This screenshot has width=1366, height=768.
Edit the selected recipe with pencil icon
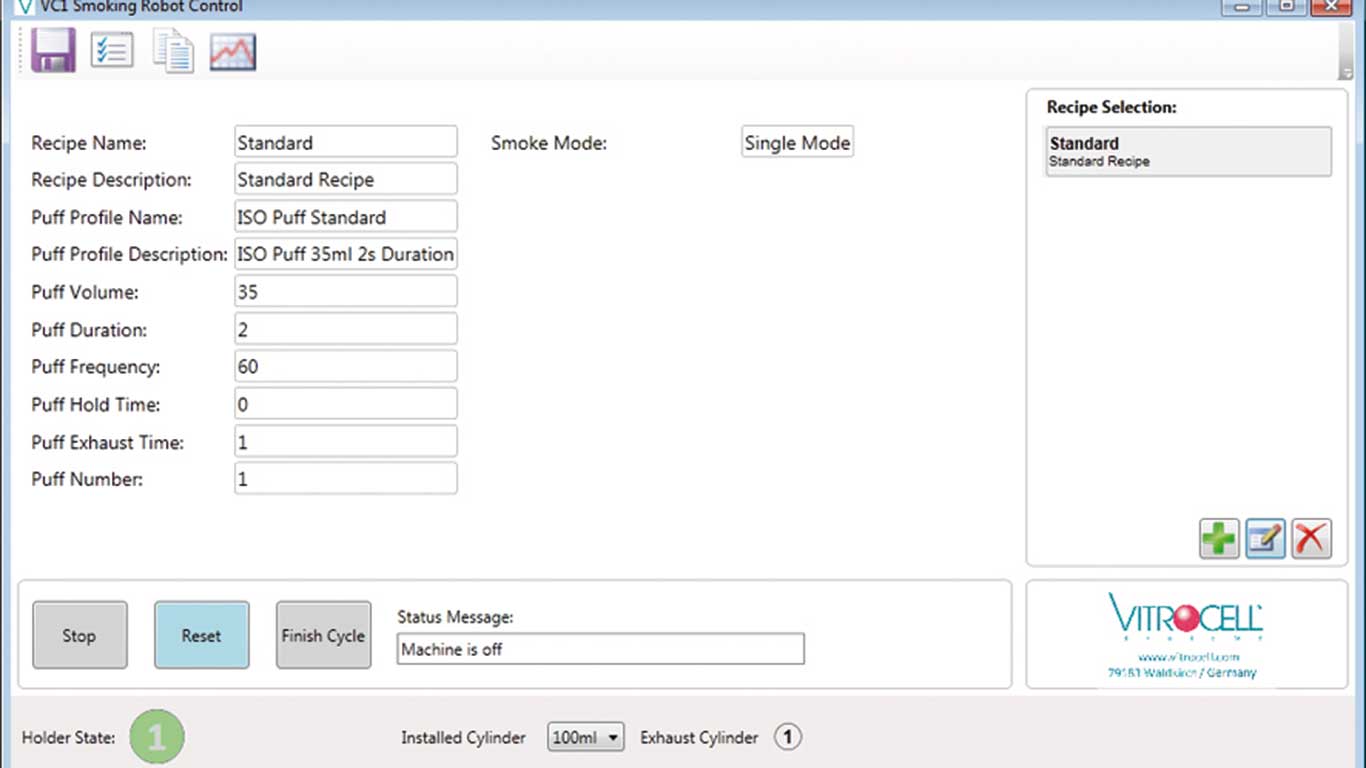click(1265, 539)
